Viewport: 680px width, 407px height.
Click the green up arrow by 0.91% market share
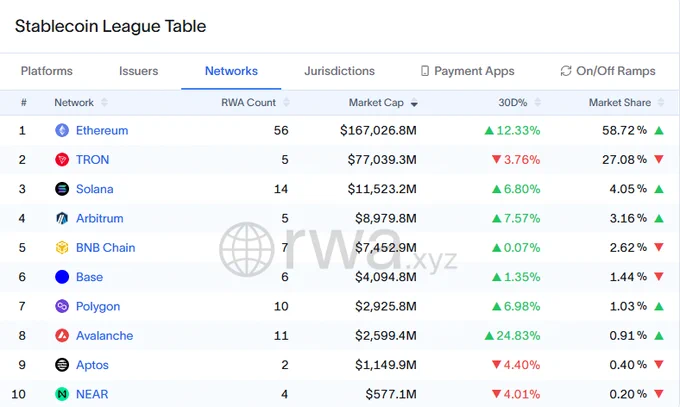tap(659, 335)
